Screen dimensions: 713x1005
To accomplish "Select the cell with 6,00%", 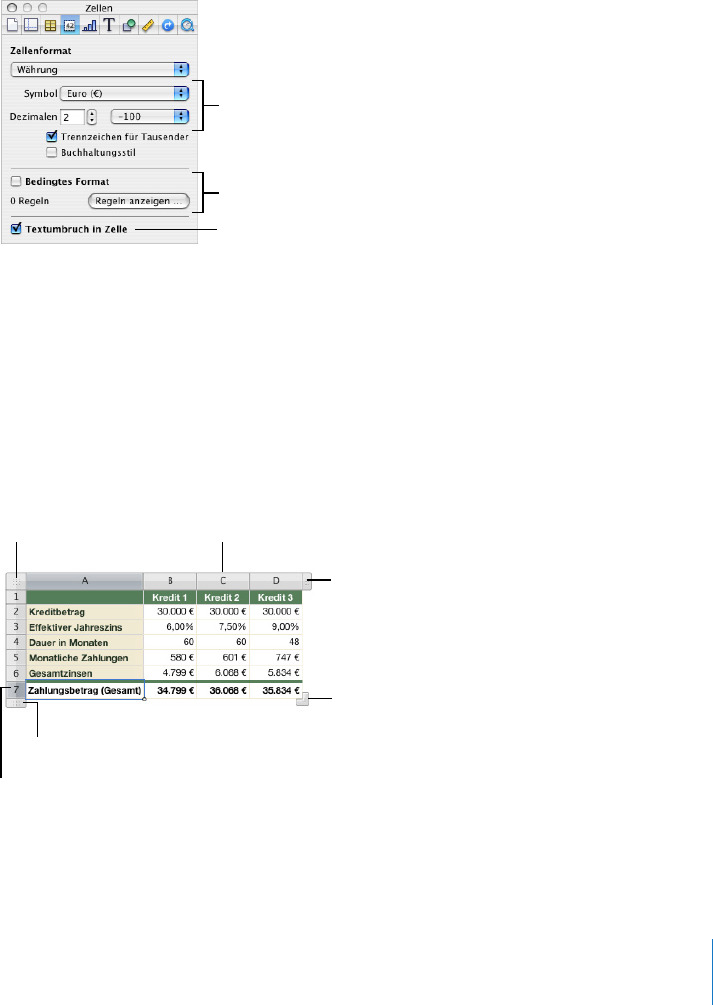I will click(170, 627).
